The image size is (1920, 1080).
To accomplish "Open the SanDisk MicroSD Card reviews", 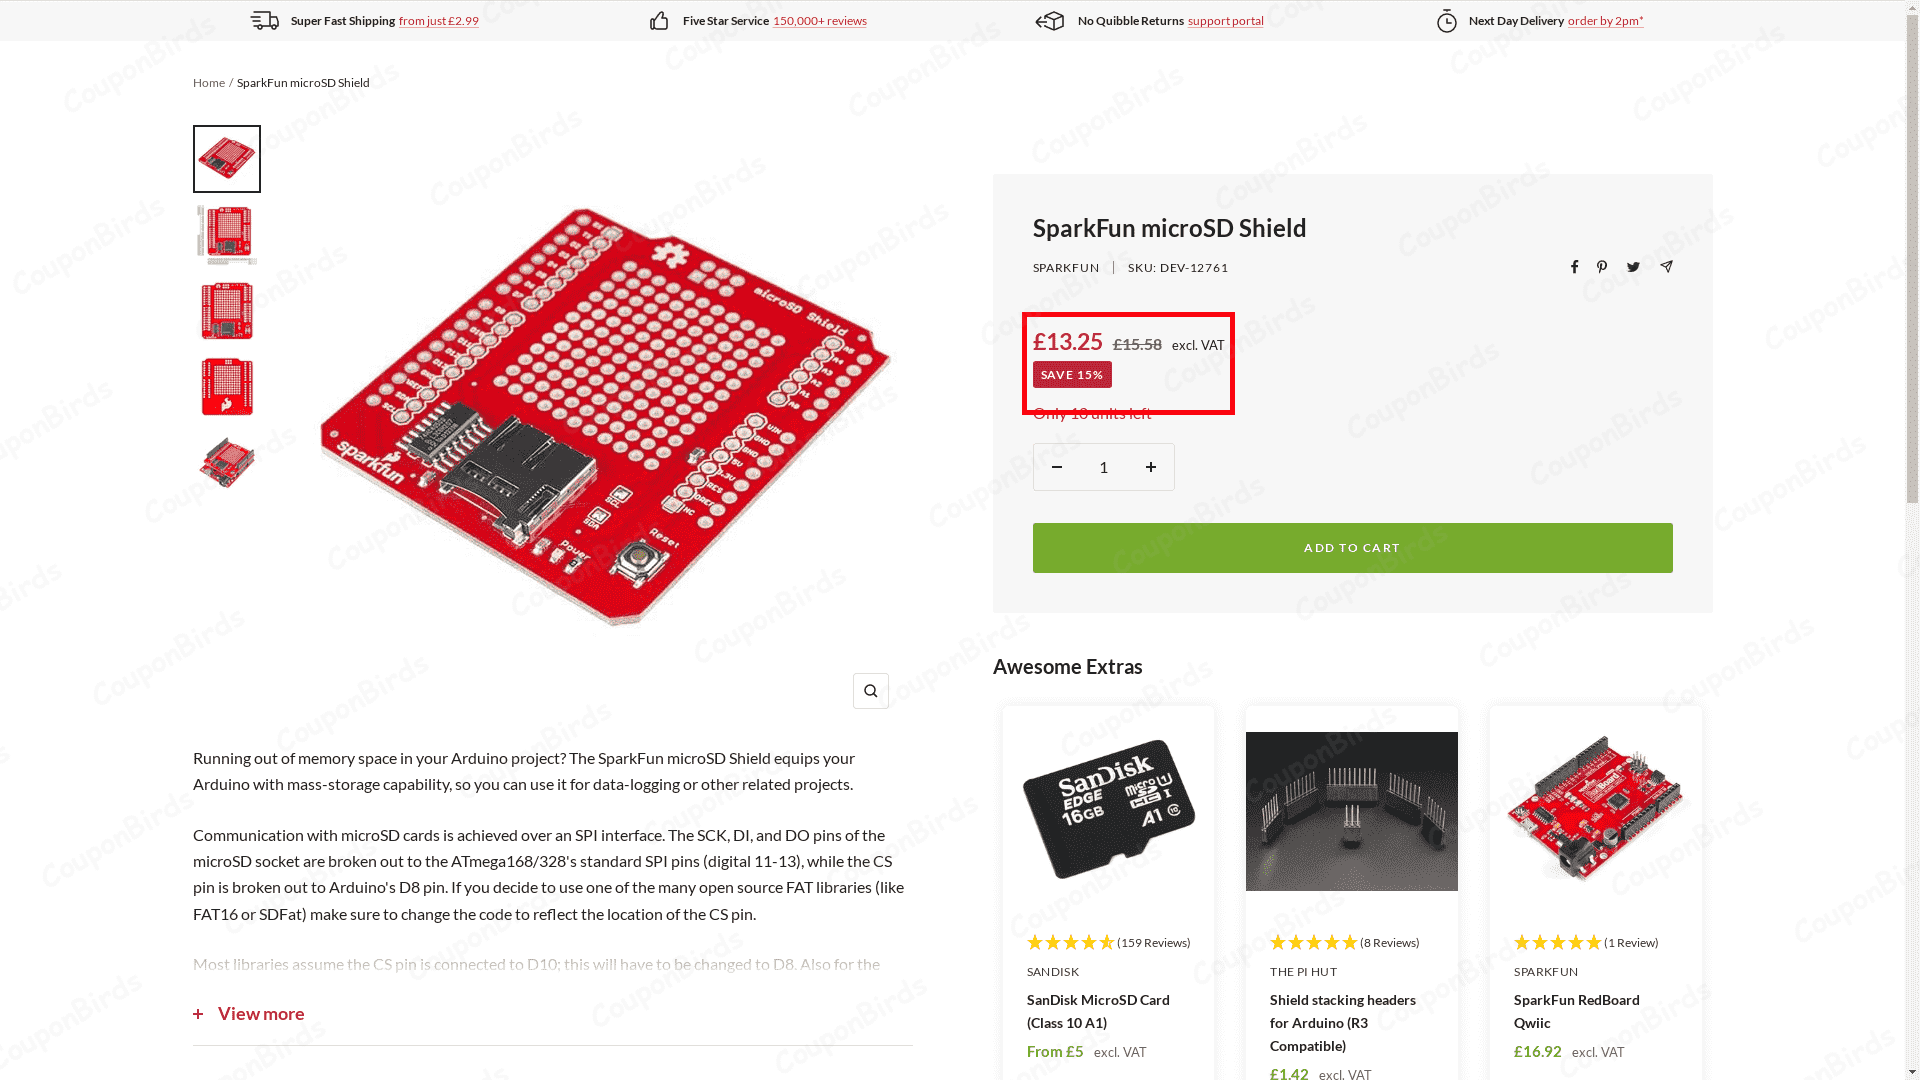I will tap(1151, 942).
